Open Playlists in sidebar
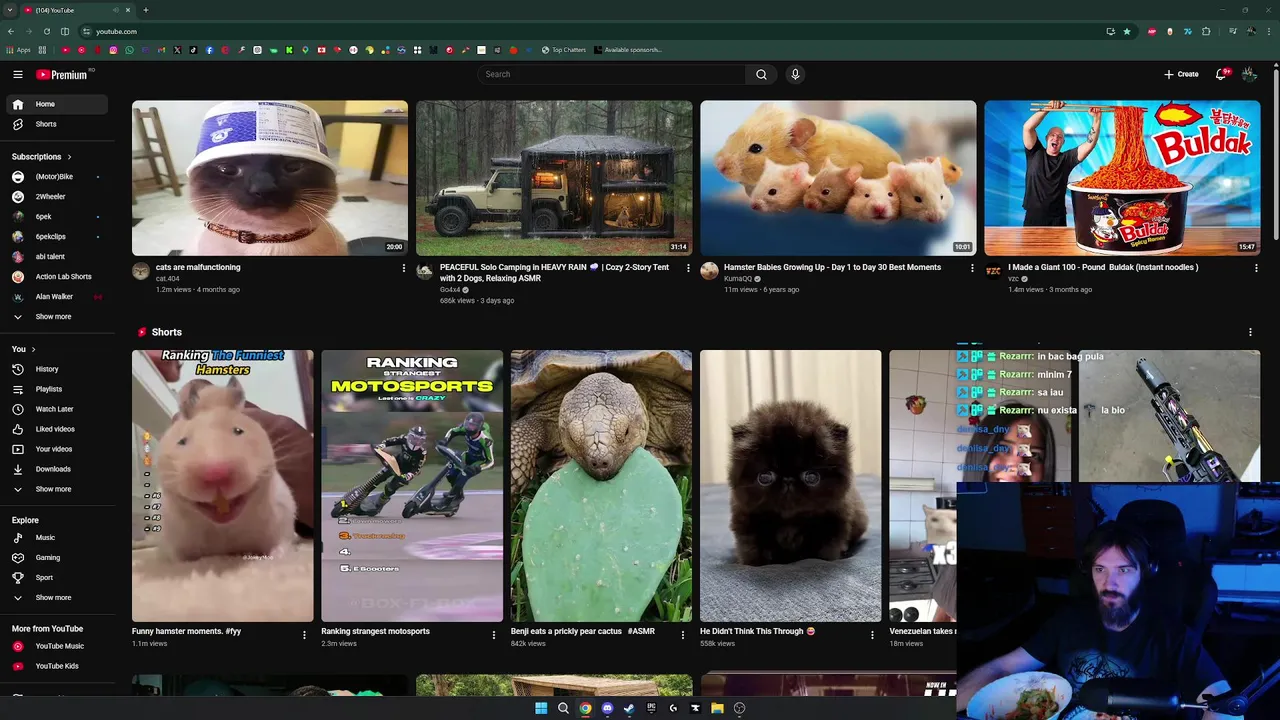Image resolution: width=1280 pixels, height=720 pixels. [x=56, y=389]
